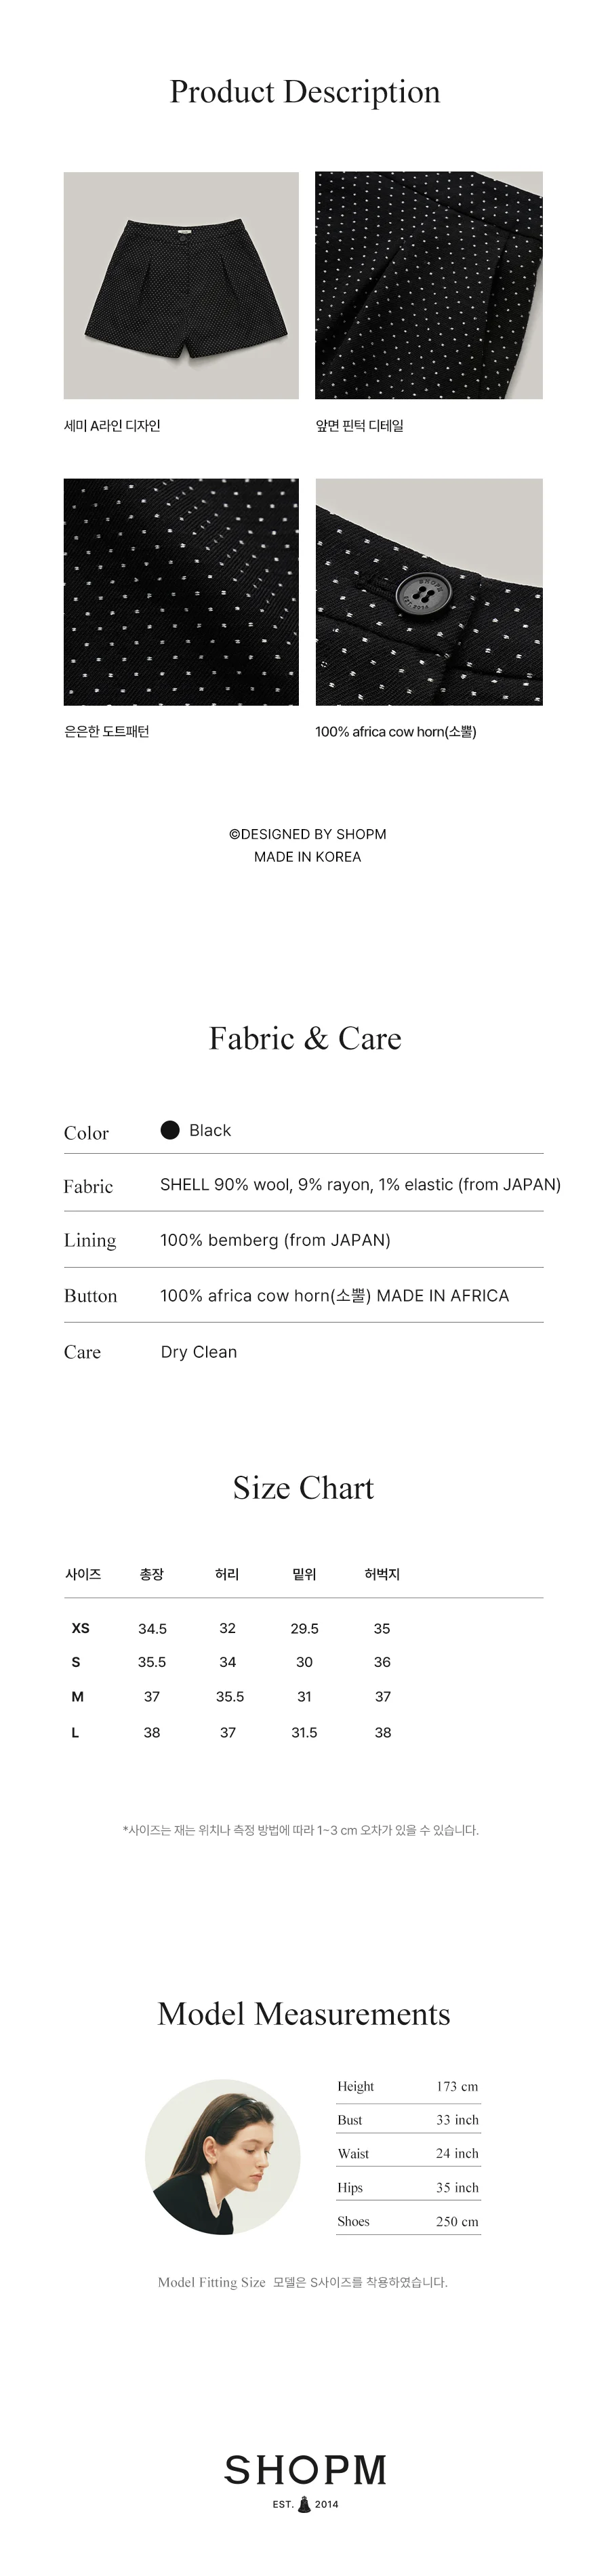The image size is (610, 2576).
Task: Click the Model Measurements heading
Action: [x=304, y=2014]
